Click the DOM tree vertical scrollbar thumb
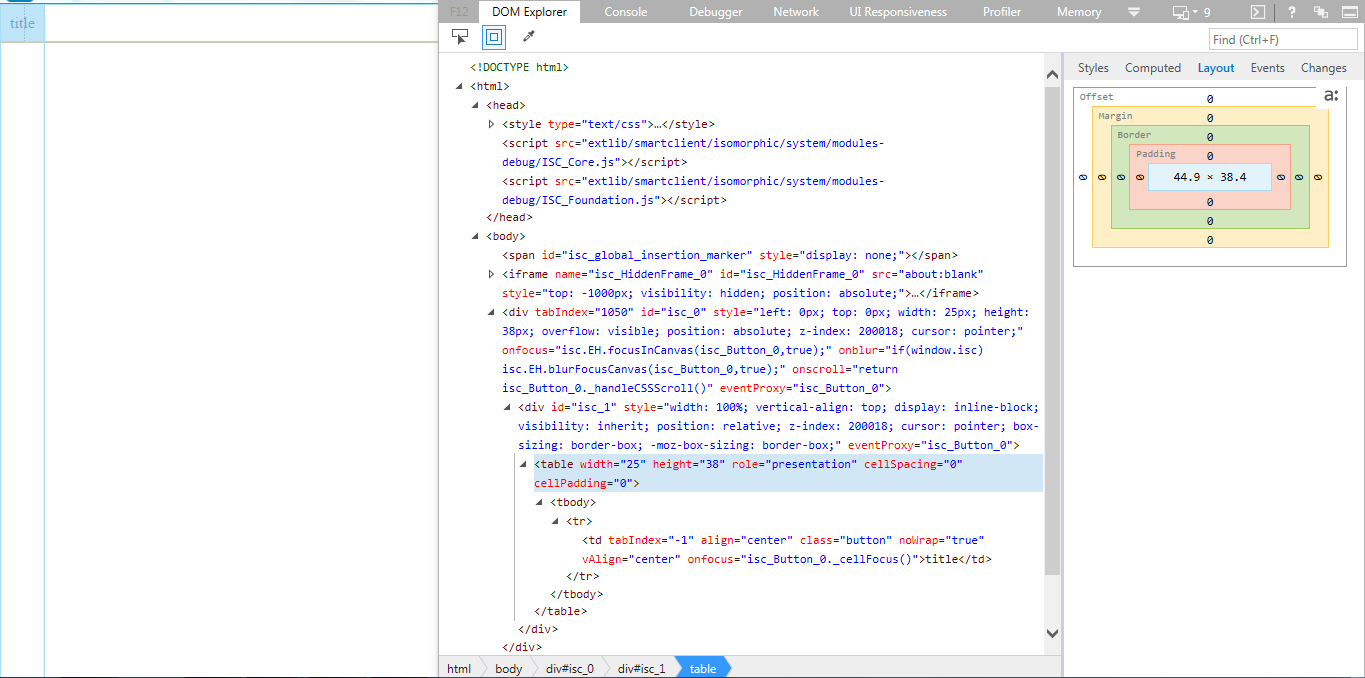 pyautogui.click(x=1052, y=330)
